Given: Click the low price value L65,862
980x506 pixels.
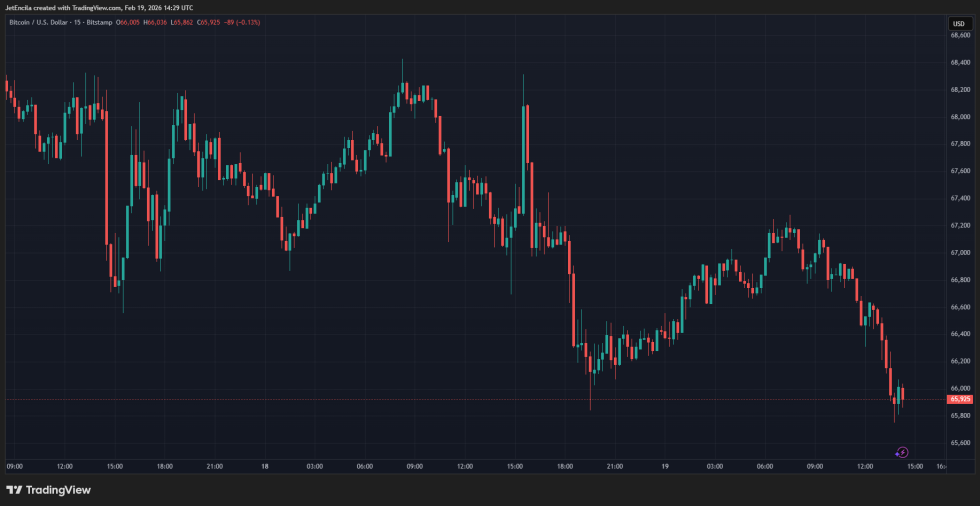Looking at the screenshot, I should 183,22.
